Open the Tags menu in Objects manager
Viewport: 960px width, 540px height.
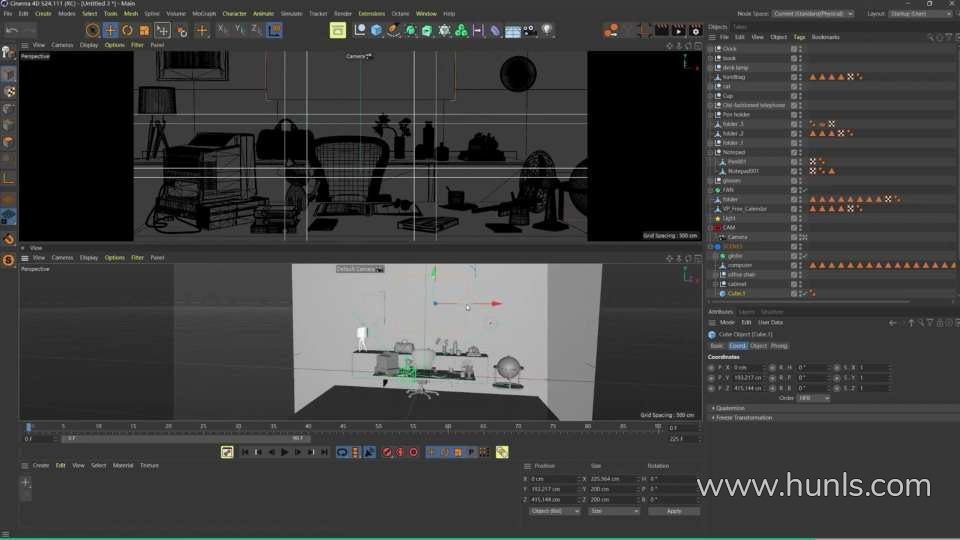799,37
